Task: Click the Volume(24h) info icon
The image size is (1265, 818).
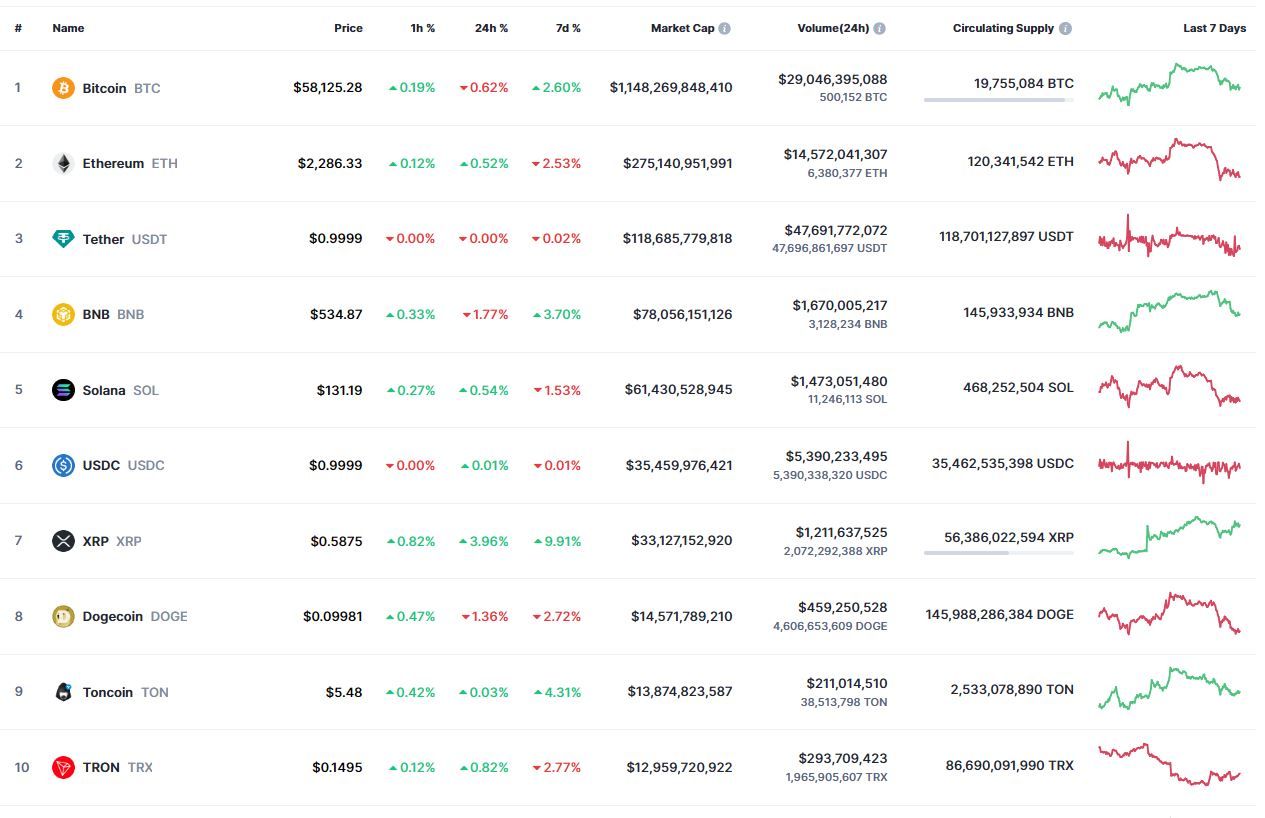Action: pos(879,28)
